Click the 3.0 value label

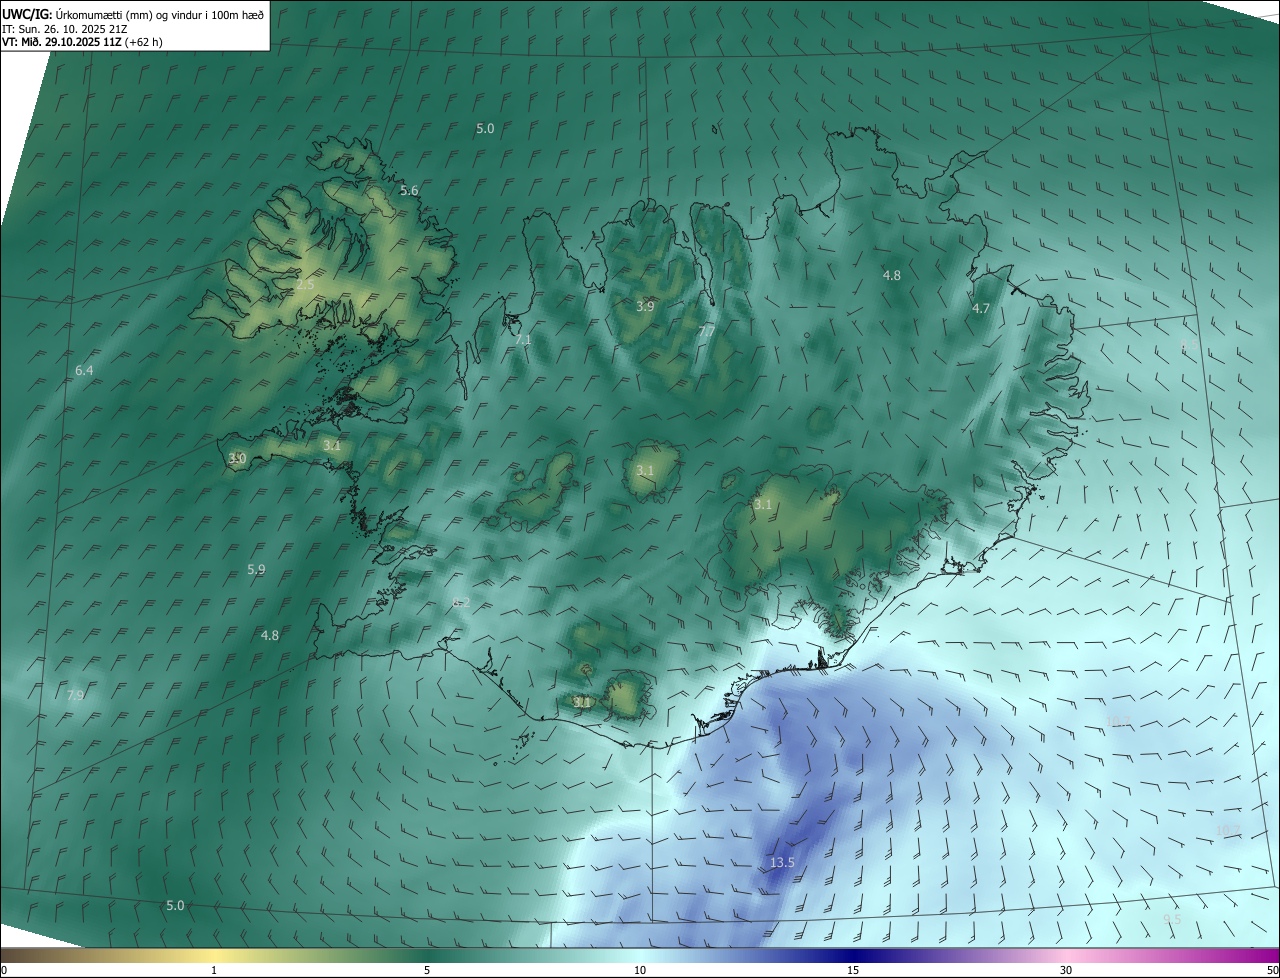click(x=237, y=458)
